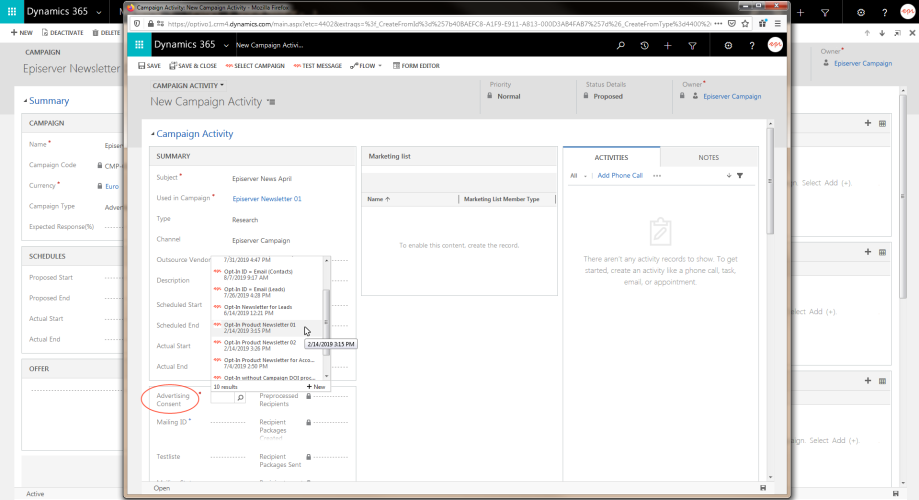Switch to the Notes tab
919x500 pixels.
tap(709, 157)
